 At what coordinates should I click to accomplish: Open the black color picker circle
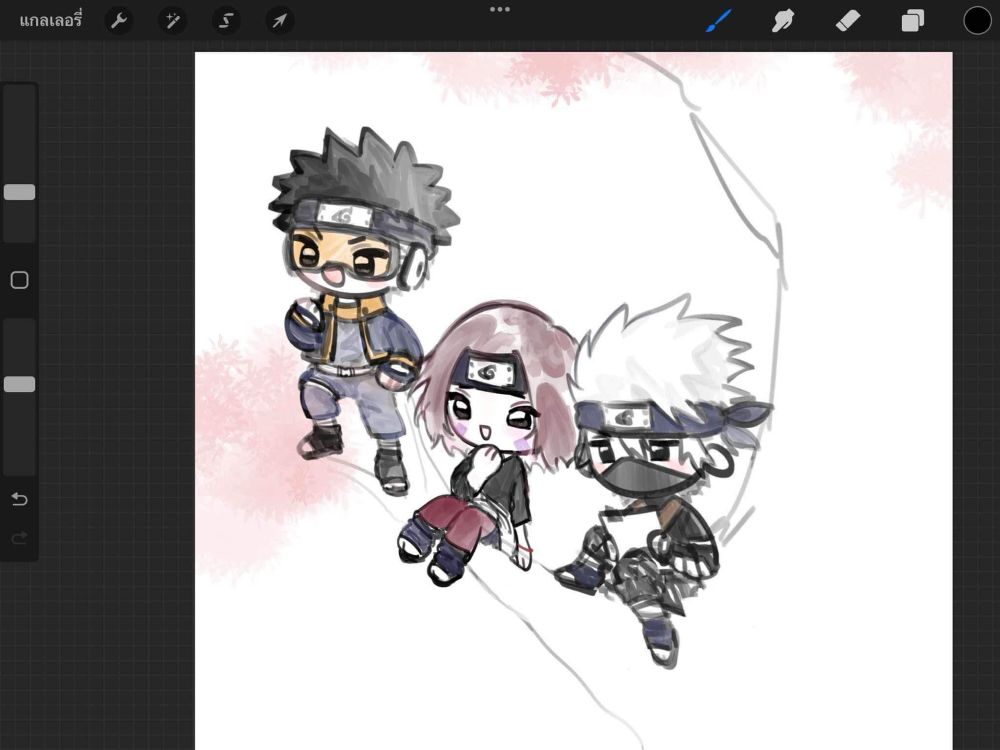(x=977, y=20)
